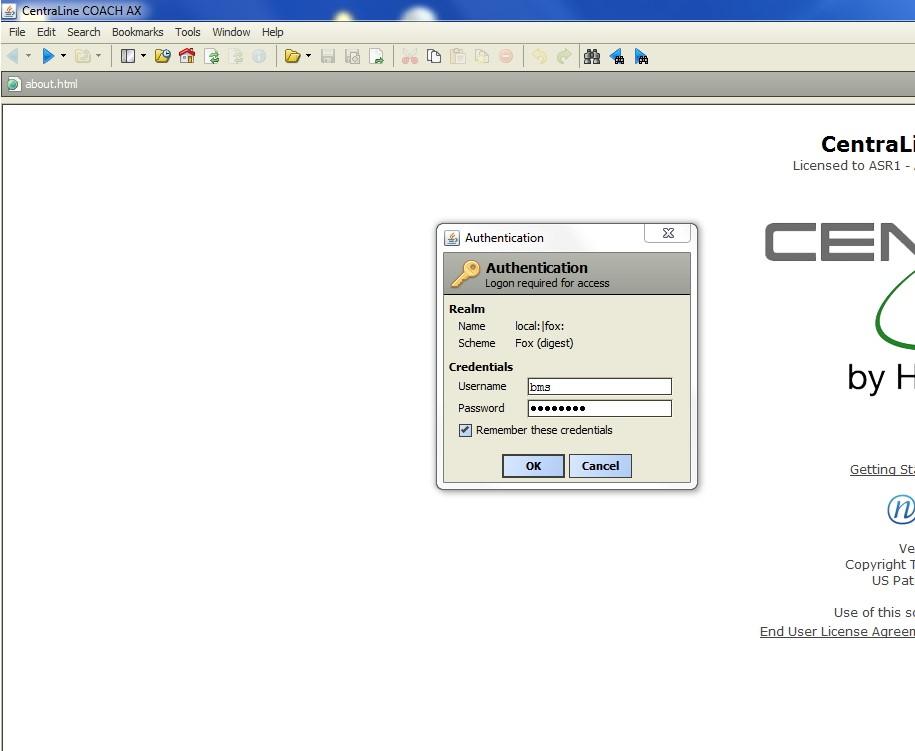This screenshot has width=915, height=751.
Task: Toggle the side bar panel icon
Action: pyautogui.click(x=128, y=57)
